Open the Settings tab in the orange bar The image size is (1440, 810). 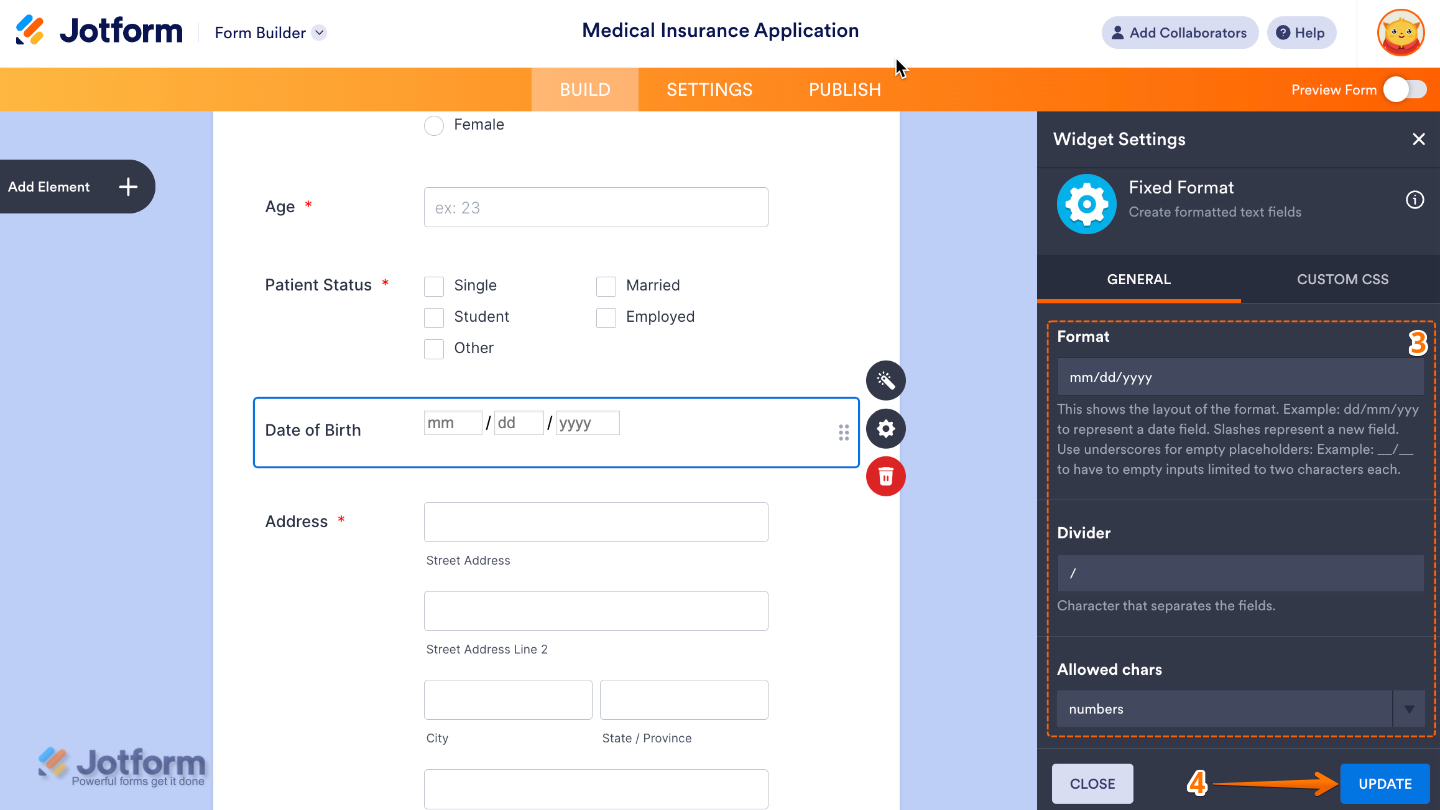[x=709, y=90]
